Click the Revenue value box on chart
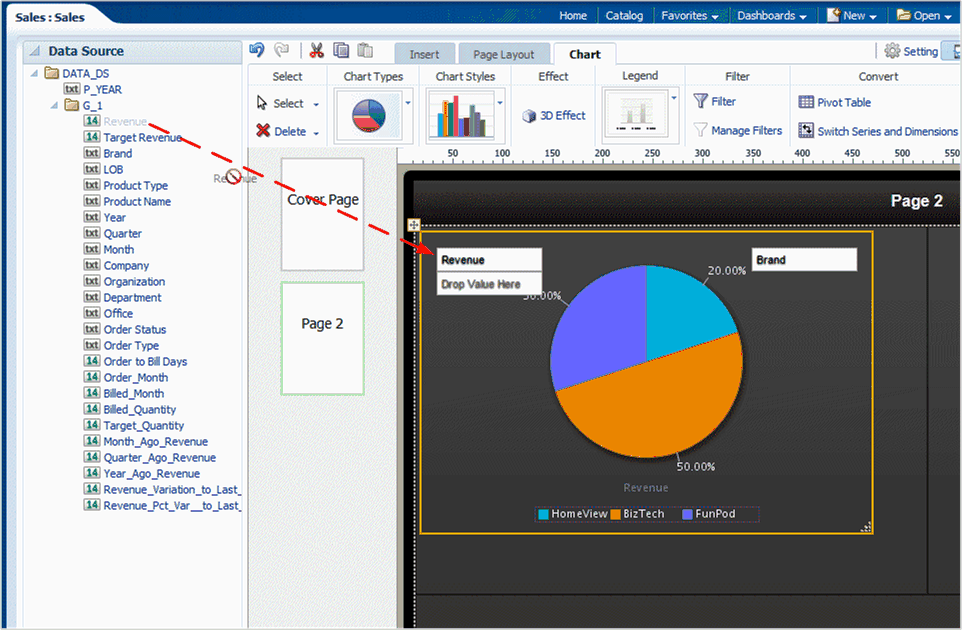 tap(489, 259)
